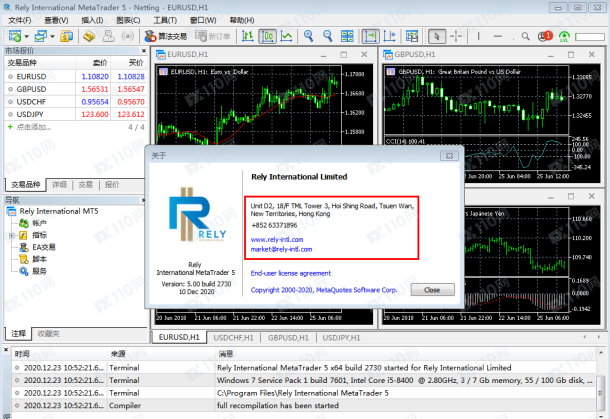610x419 pixels.
Task: Open the 图表 charts menu
Action: coord(128,19)
